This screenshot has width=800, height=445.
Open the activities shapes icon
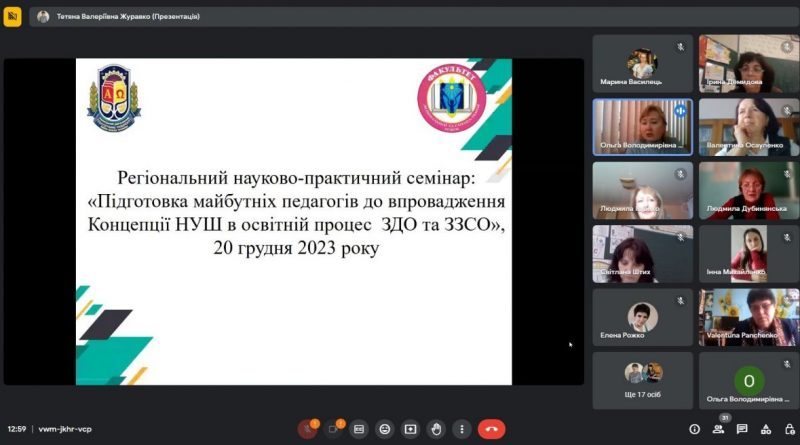point(766,429)
